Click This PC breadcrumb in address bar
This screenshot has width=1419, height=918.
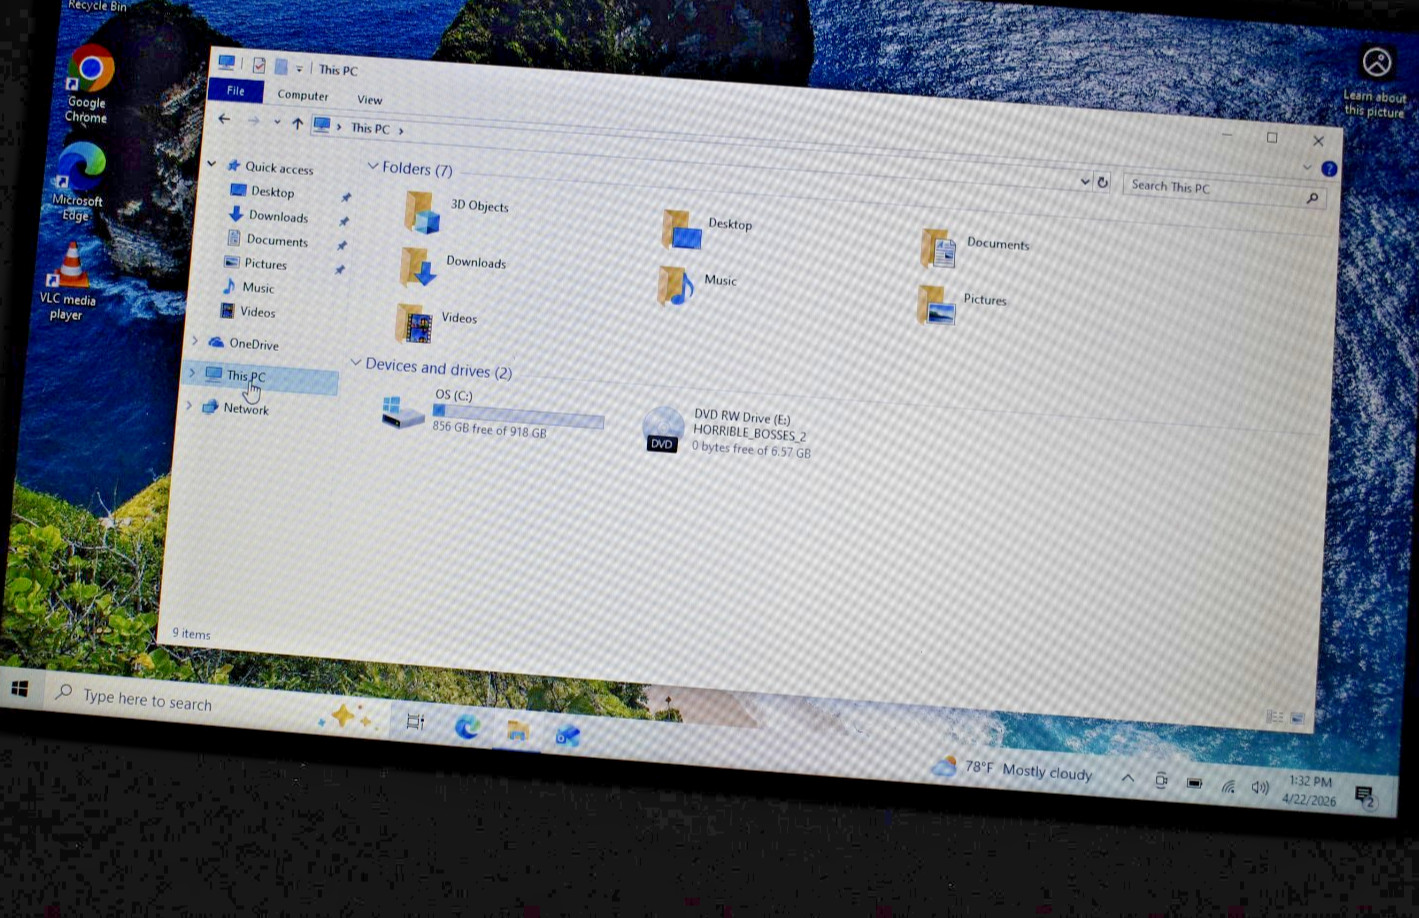370,128
